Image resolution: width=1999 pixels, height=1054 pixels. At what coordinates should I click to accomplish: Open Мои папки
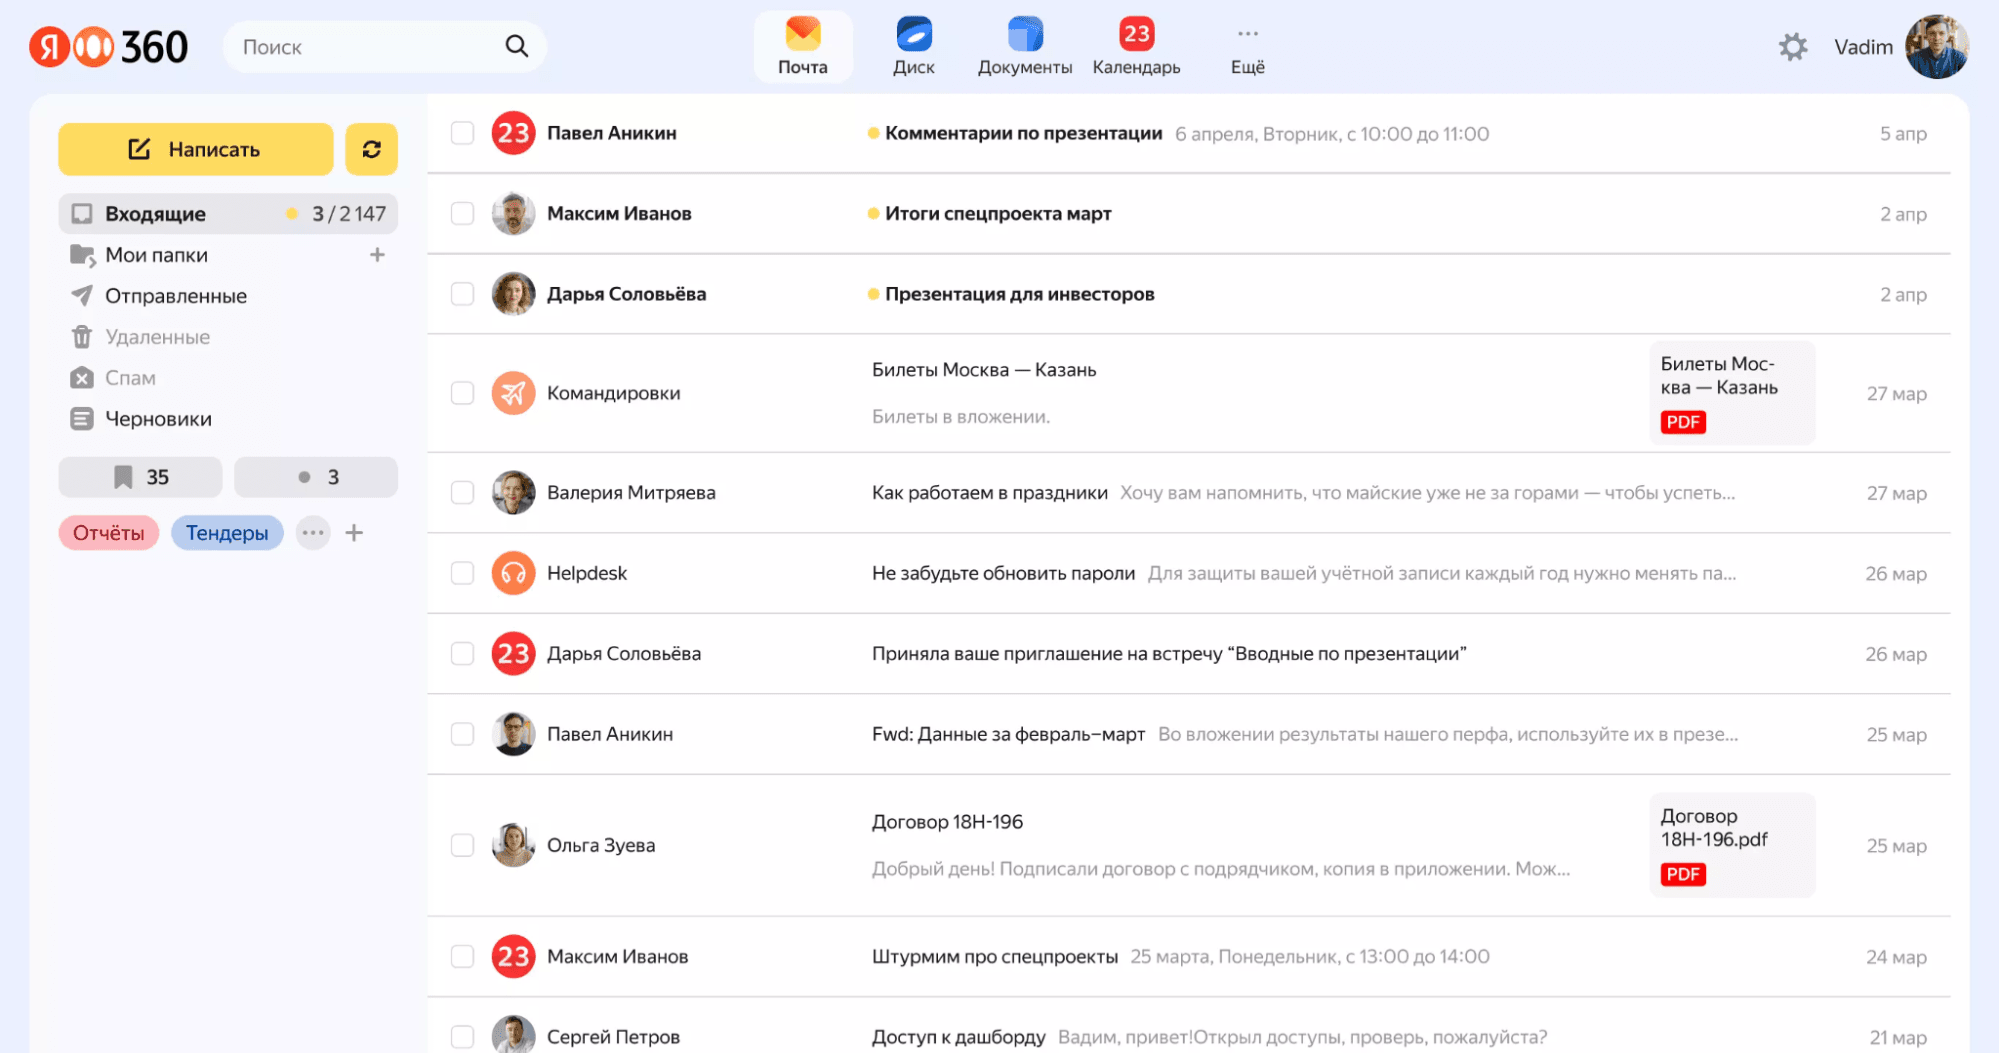pyautogui.click(x=156, y=255)
